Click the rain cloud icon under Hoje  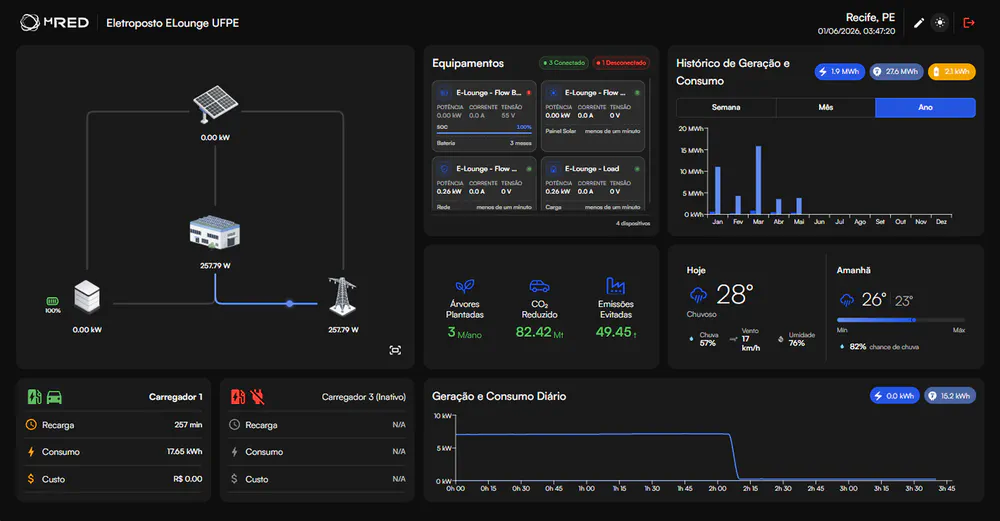698,295
